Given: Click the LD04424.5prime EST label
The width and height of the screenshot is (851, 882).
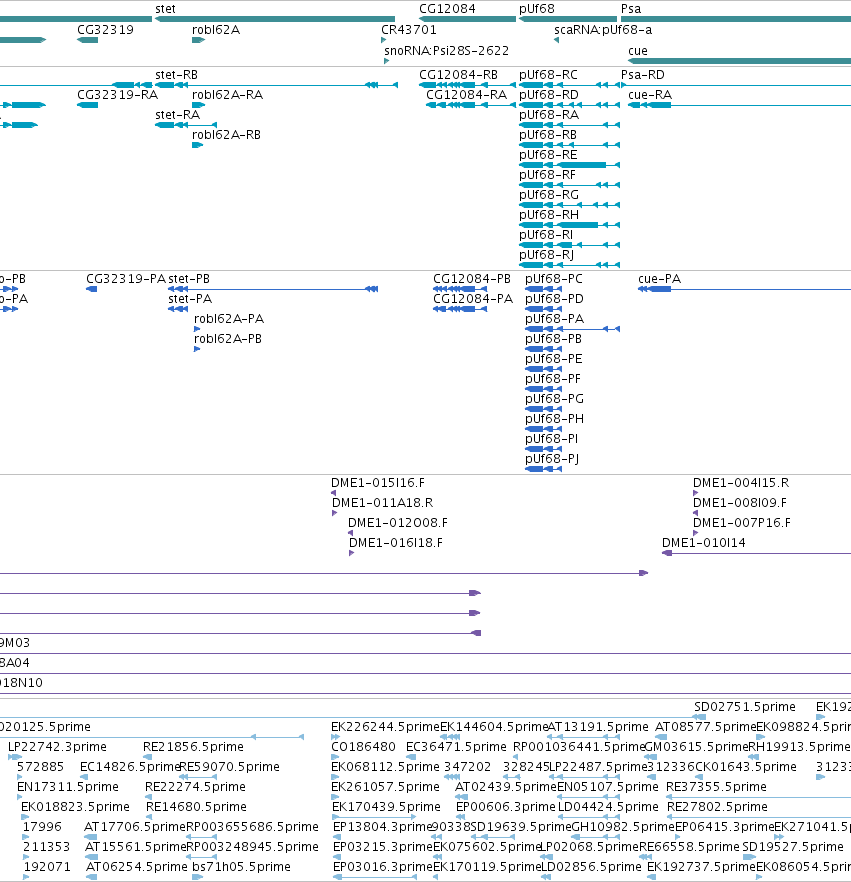Looking at the screenshot, I should pos(608,807).
